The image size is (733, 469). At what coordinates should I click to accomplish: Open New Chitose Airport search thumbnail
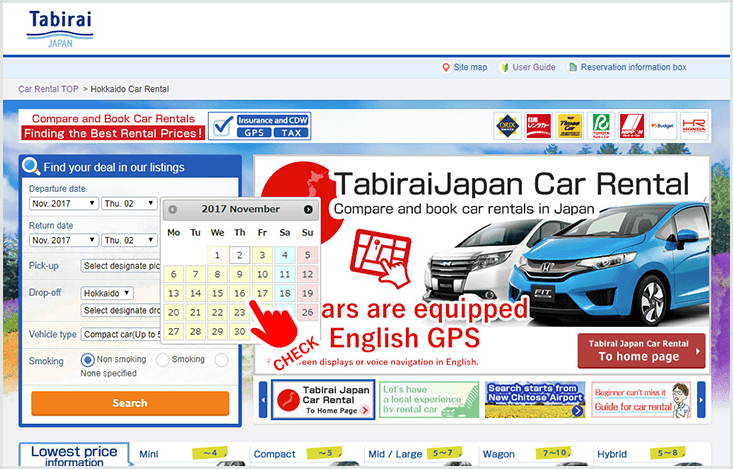point(535,400)
